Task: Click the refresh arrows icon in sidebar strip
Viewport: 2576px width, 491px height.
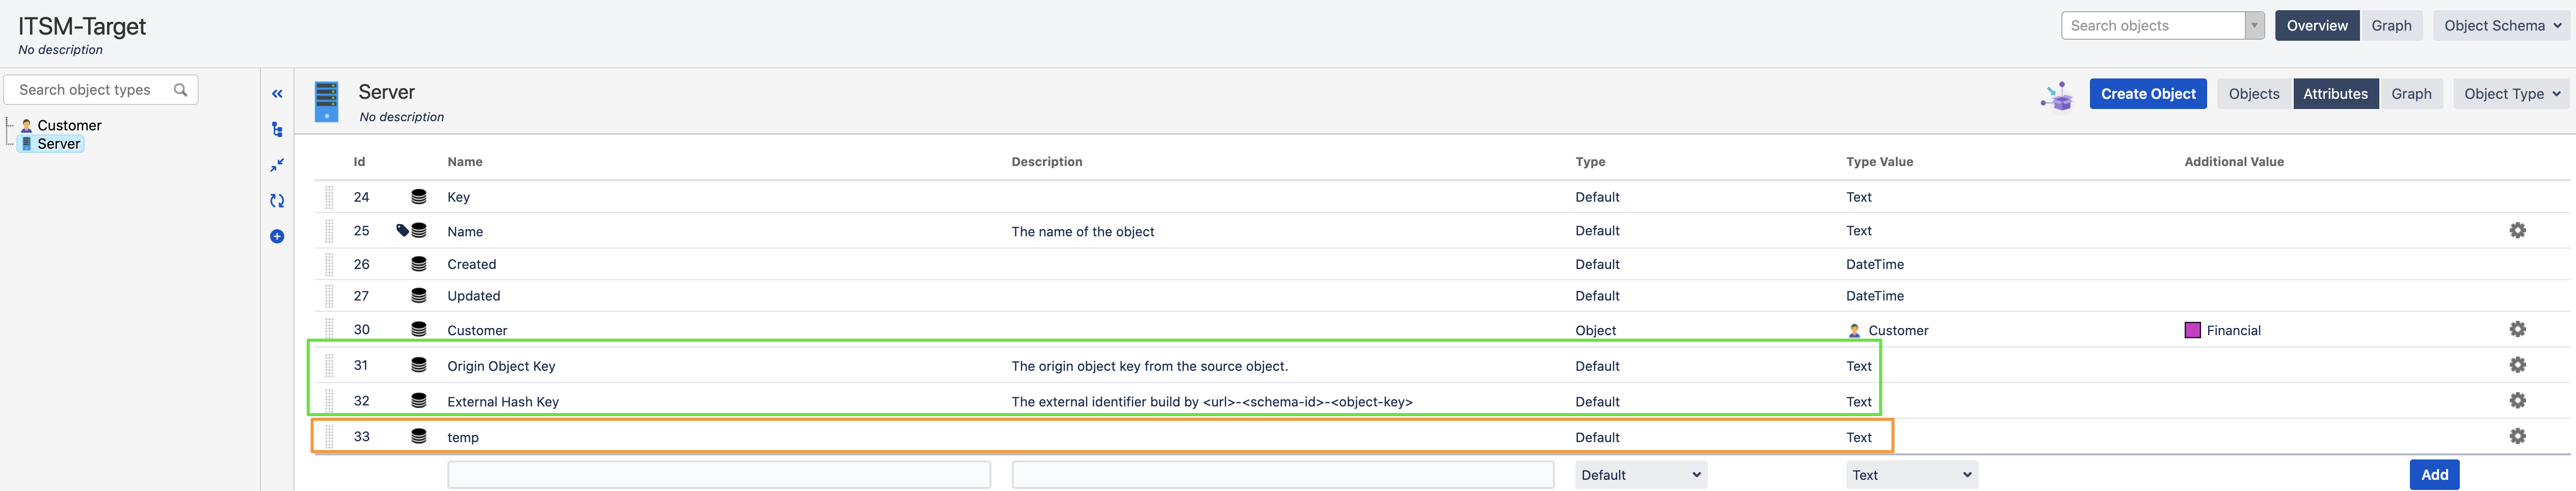Action: [277, 201]
